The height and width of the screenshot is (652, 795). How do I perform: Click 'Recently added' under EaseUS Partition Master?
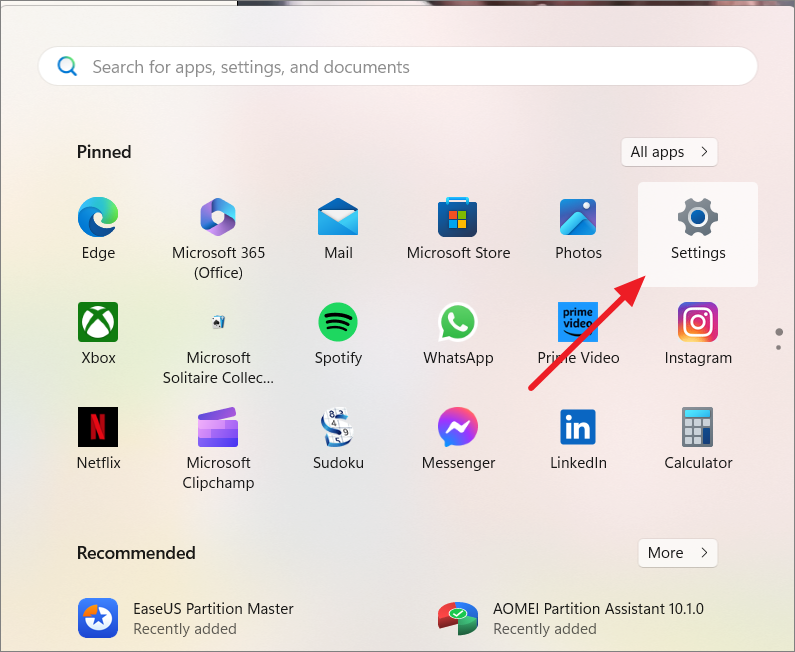[x=185, y=629]
